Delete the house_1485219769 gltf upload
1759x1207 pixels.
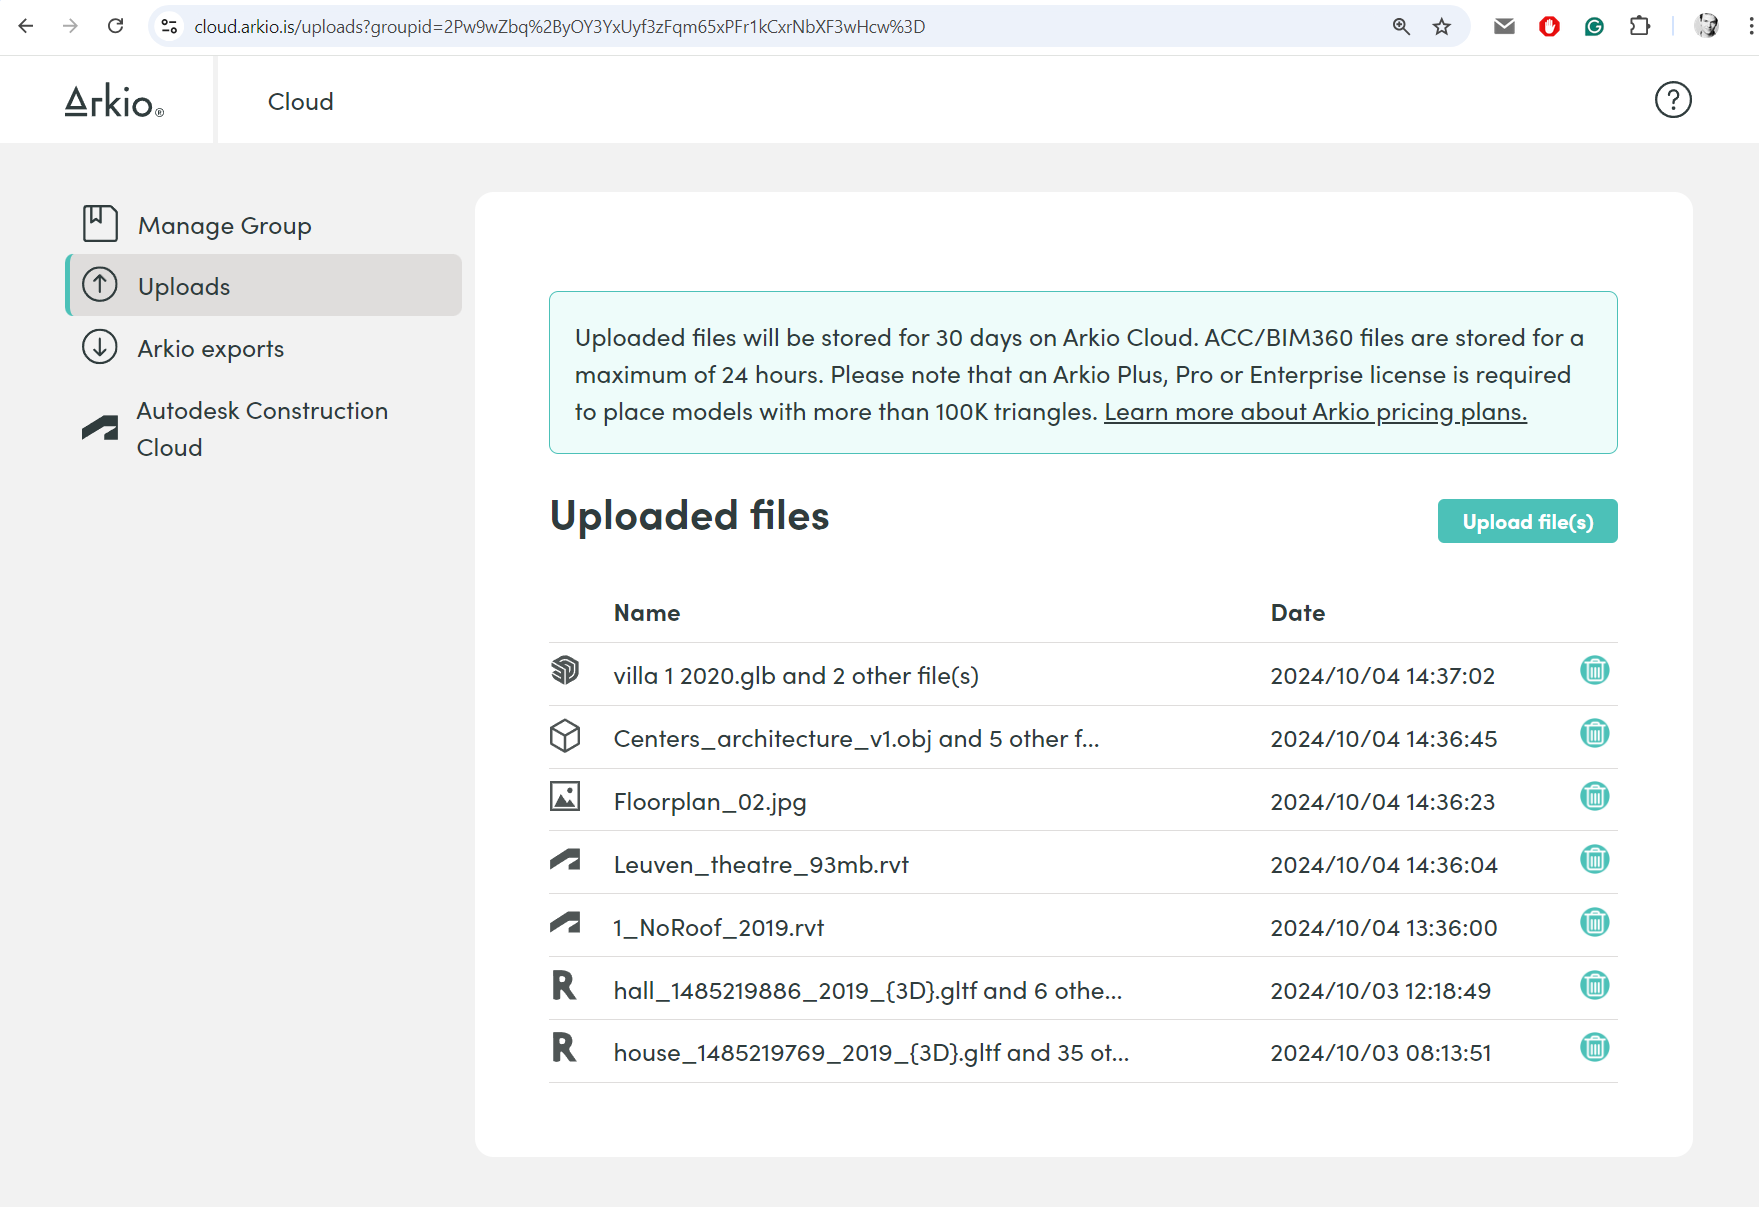tap(1594, 1047)
